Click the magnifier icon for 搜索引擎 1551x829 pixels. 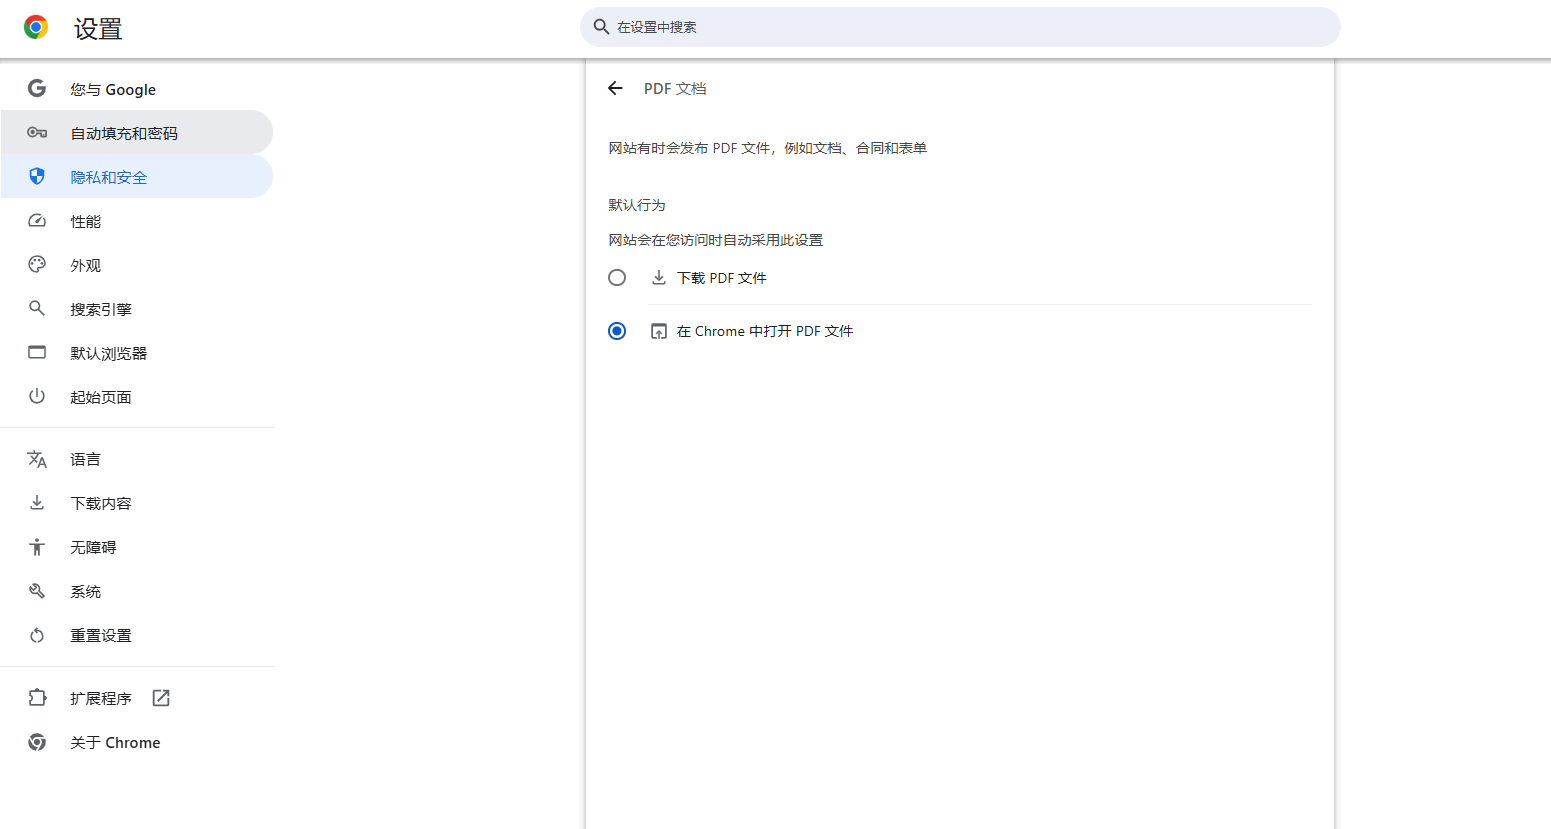[x=37, y=309]
